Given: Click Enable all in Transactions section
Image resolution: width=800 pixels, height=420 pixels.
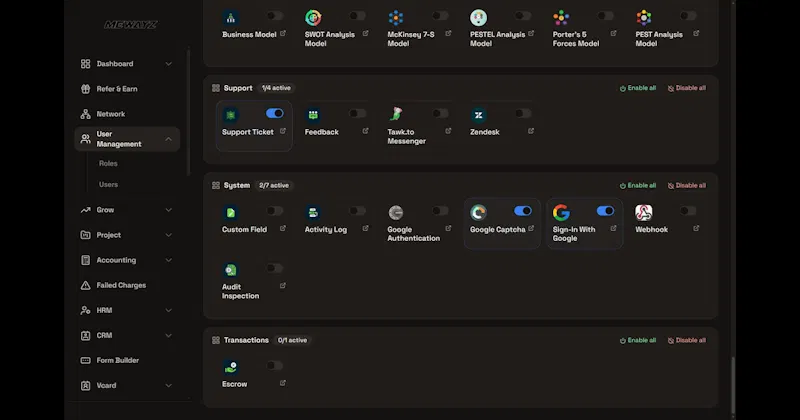Looking at the screenshot, I should pyautogui.click(x=638, y=340).
